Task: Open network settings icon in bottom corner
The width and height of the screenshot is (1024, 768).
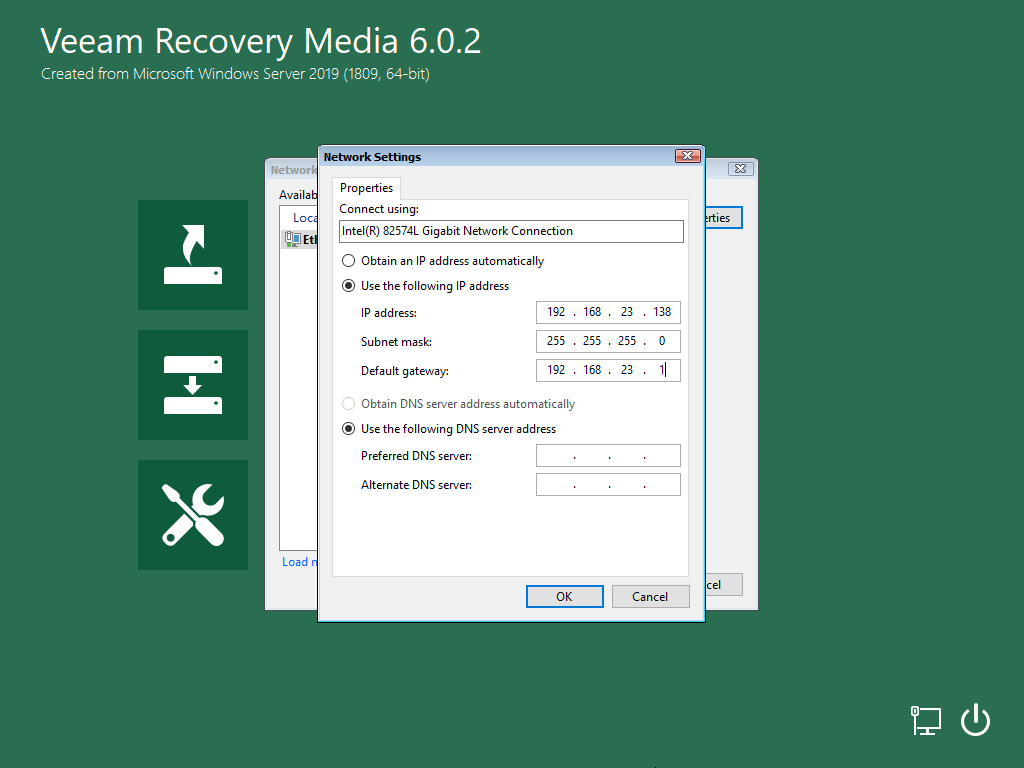Action: tap(925, 720)
